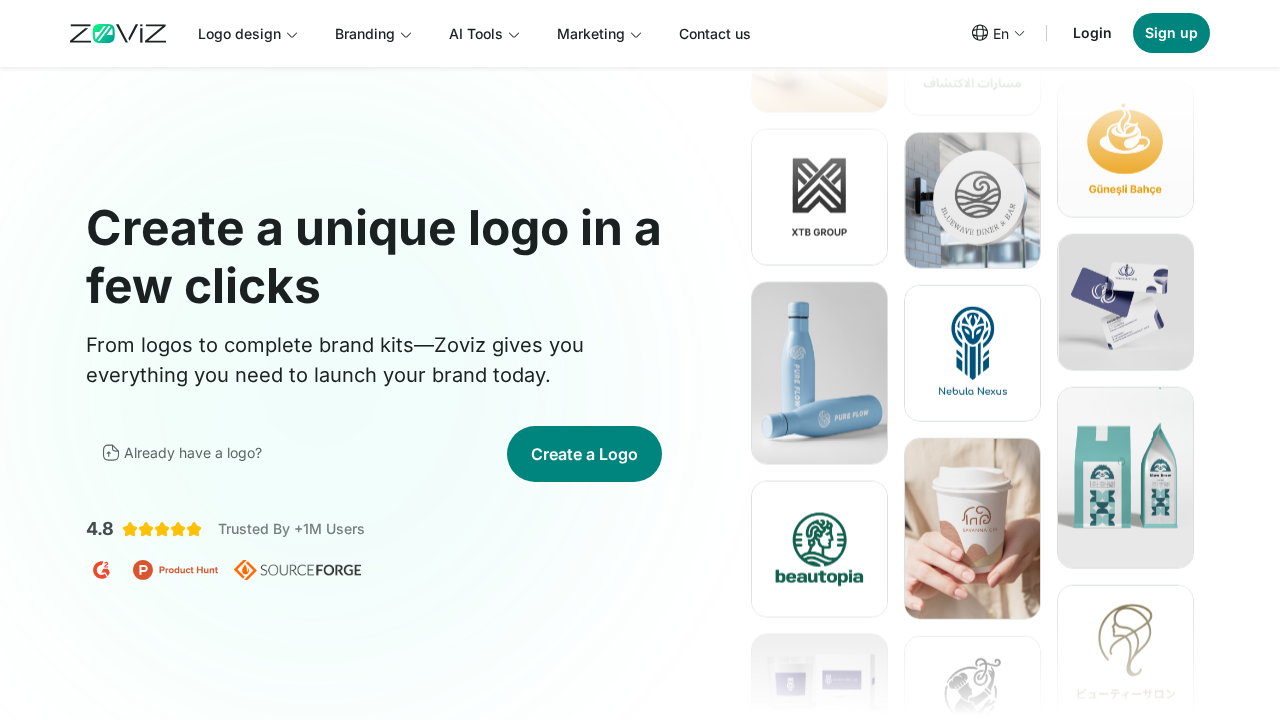The height and width of the screenshot is (720, 1280).
Task: Expand the Logo design dropdown
Action: 248,34
